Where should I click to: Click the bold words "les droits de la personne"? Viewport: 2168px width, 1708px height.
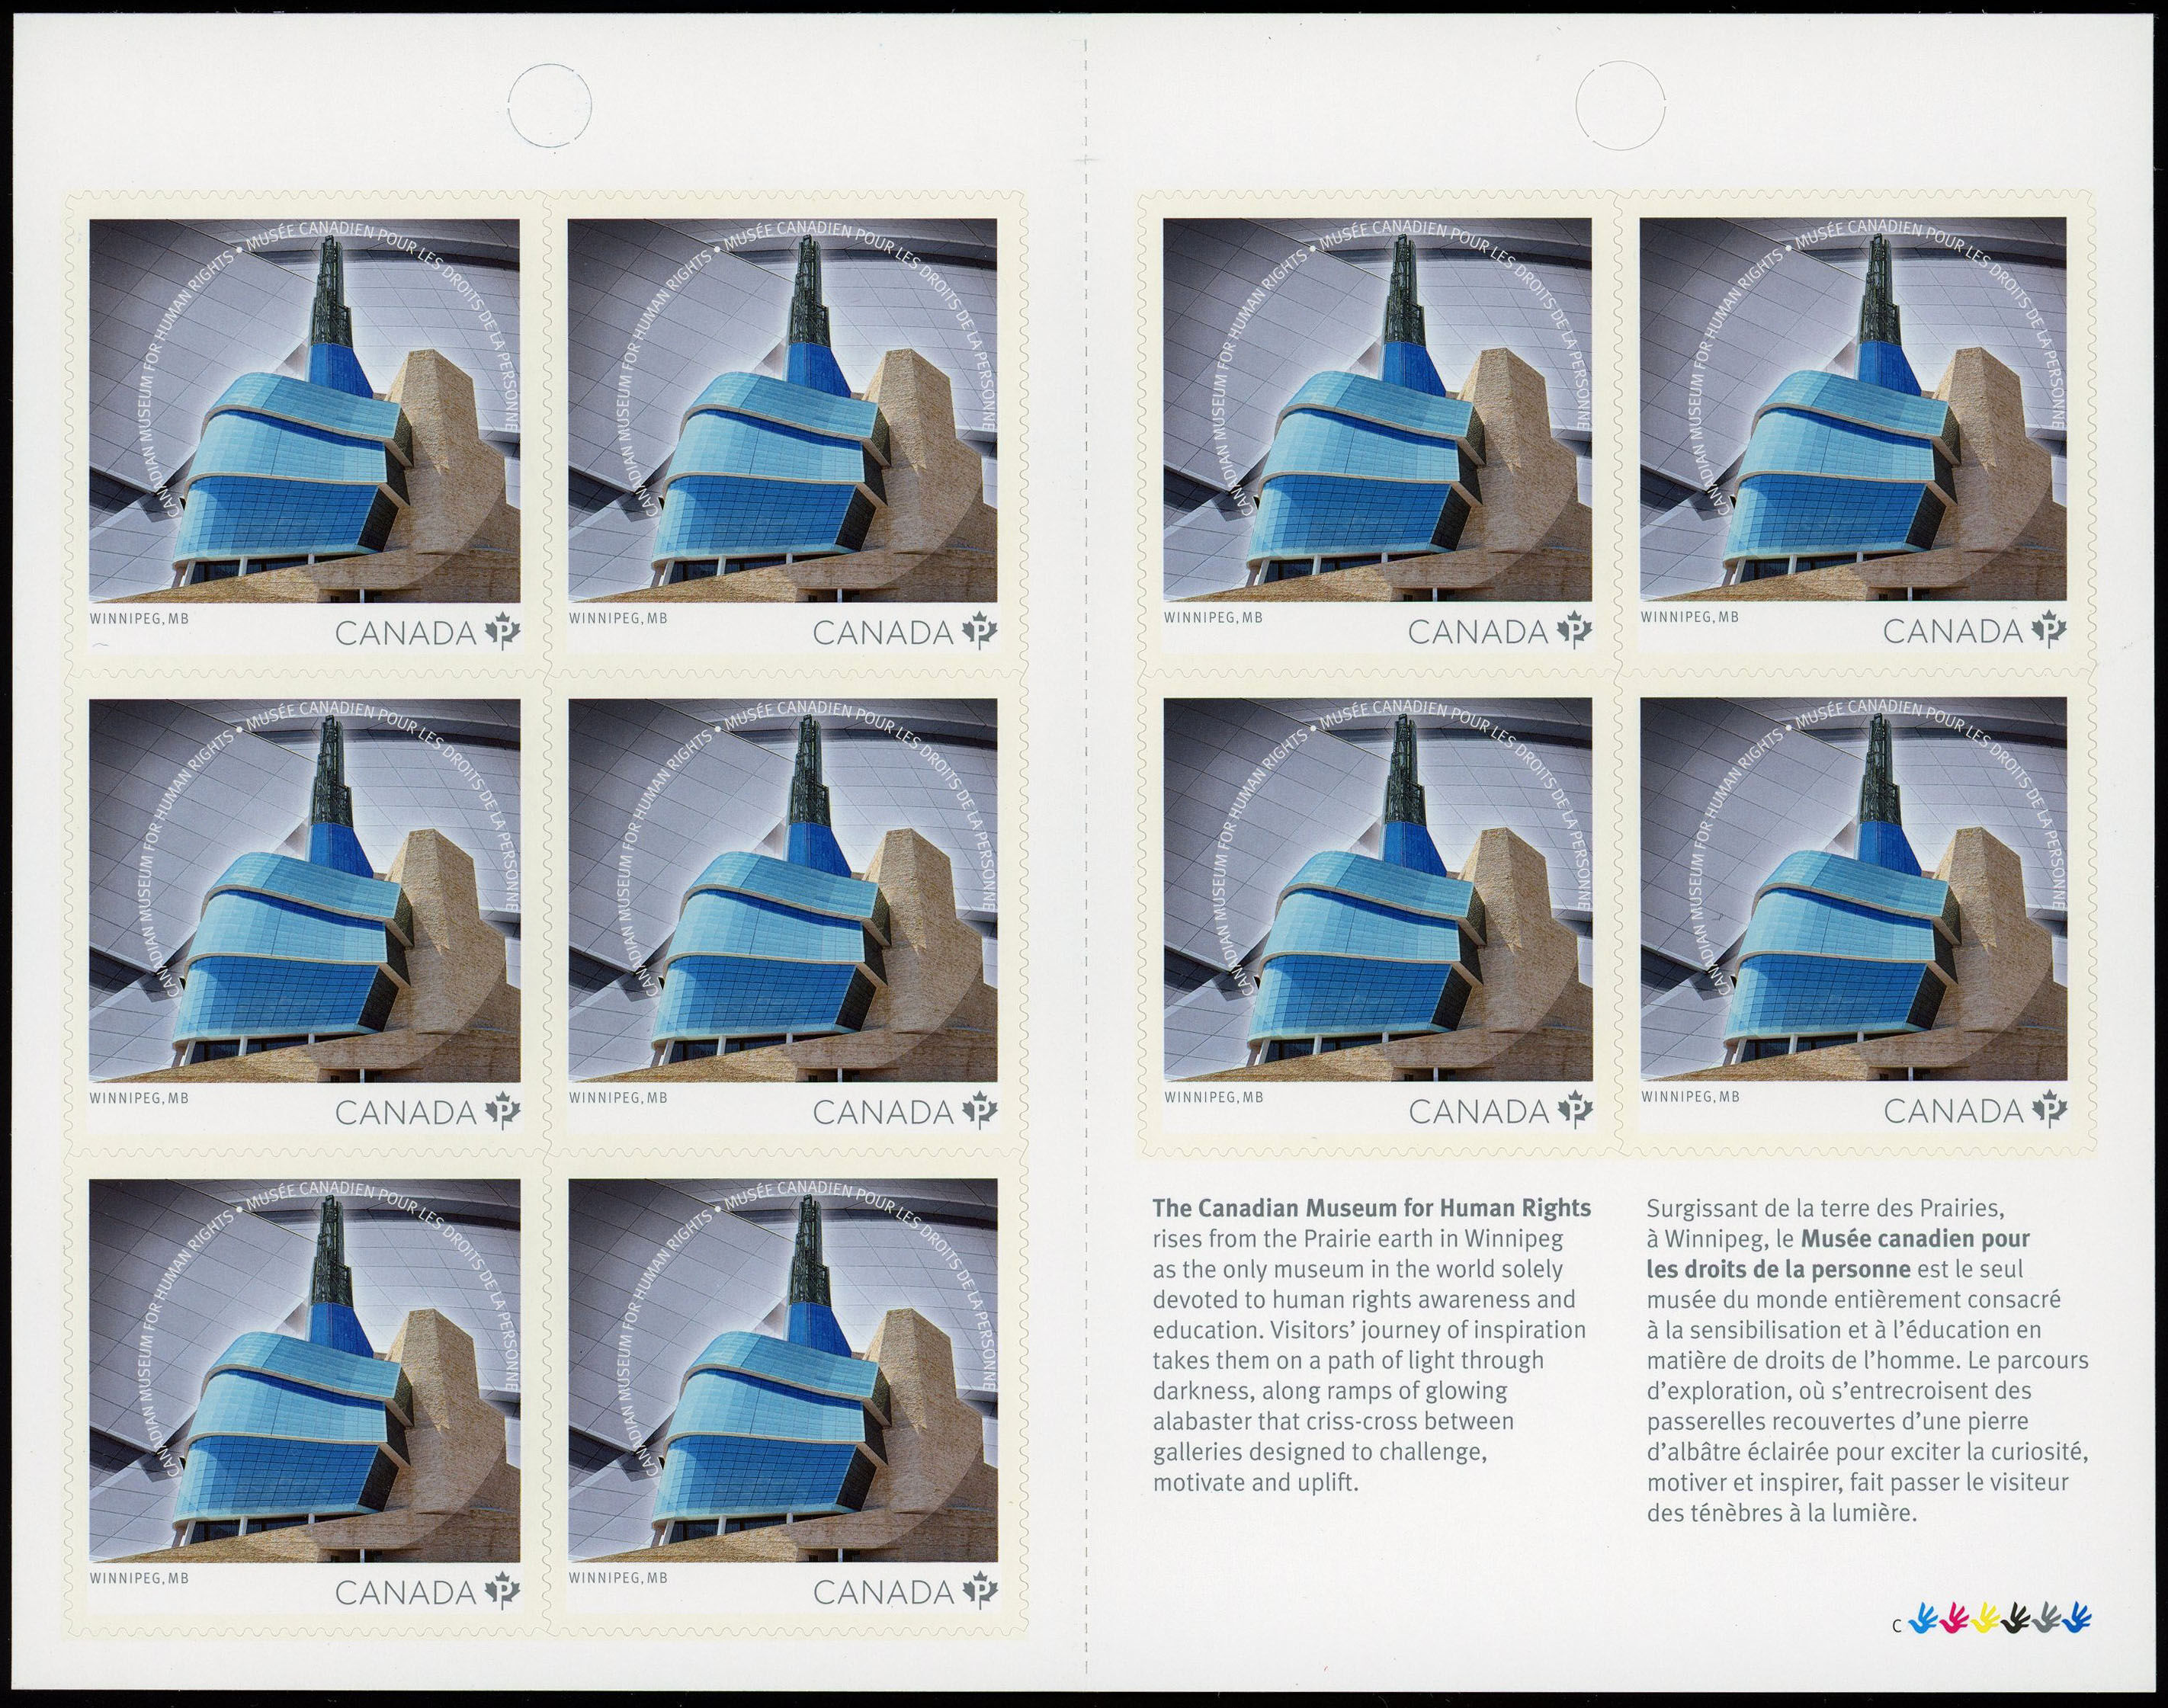(x=1778, y=1269)
